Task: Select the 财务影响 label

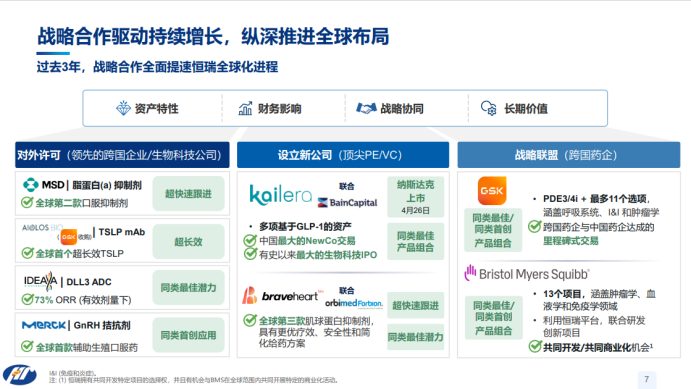Action: click(279, 108)
